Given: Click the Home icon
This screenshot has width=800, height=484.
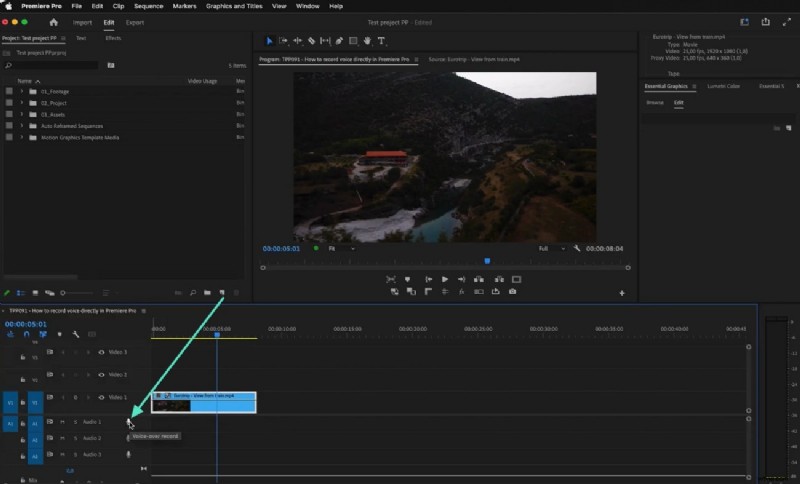Looking at the screenshot, I should point(54,22).
